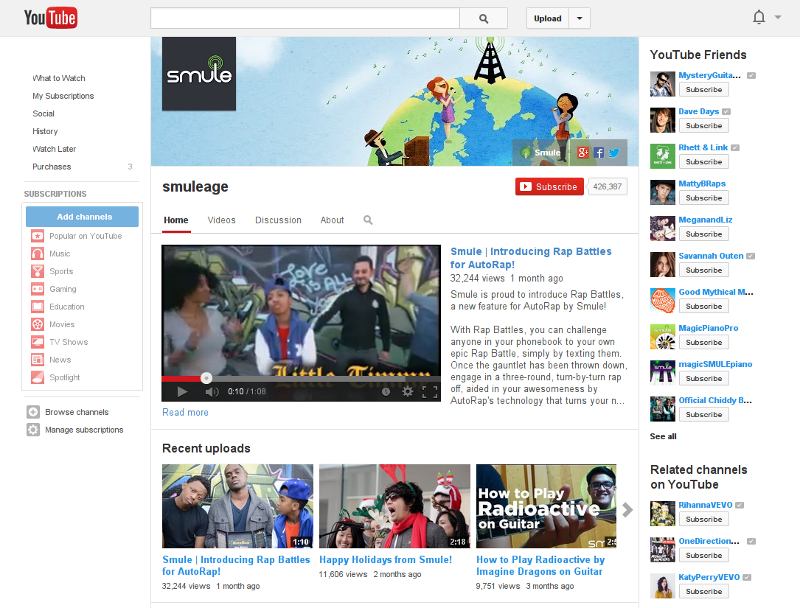
Task: Expand description with Read more
Action: pos(185,412)
